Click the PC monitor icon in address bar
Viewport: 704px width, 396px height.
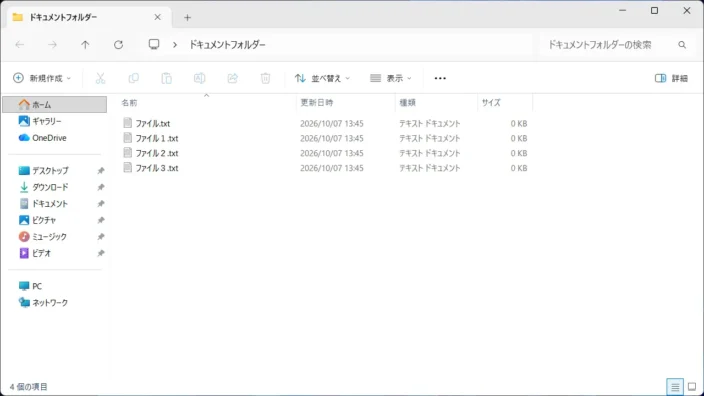coord(154,44)
